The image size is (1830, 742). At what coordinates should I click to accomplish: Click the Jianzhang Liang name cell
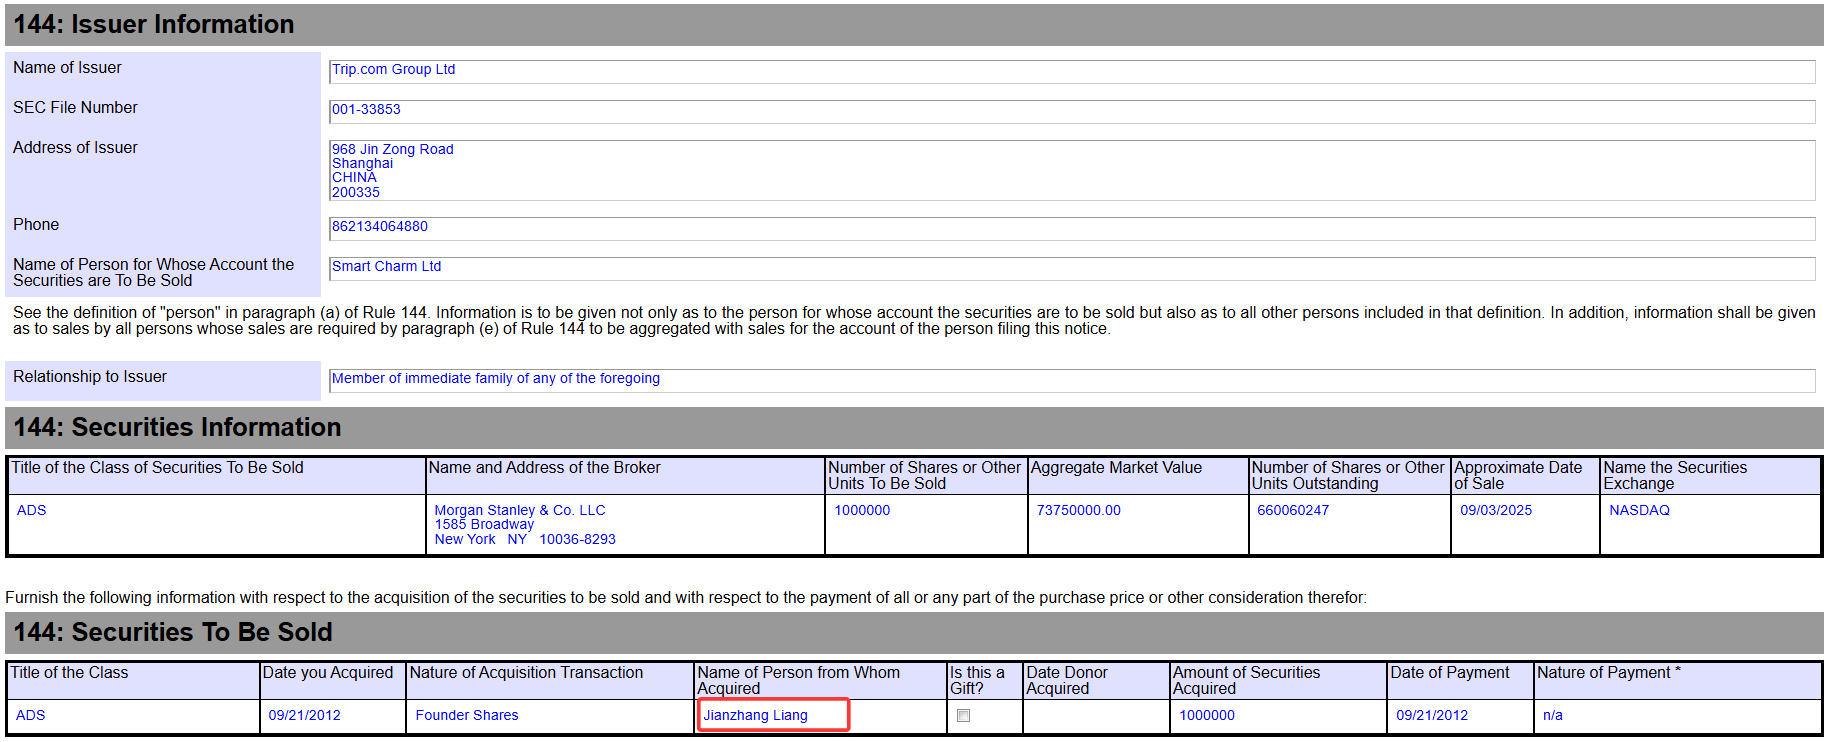point(756,716)
